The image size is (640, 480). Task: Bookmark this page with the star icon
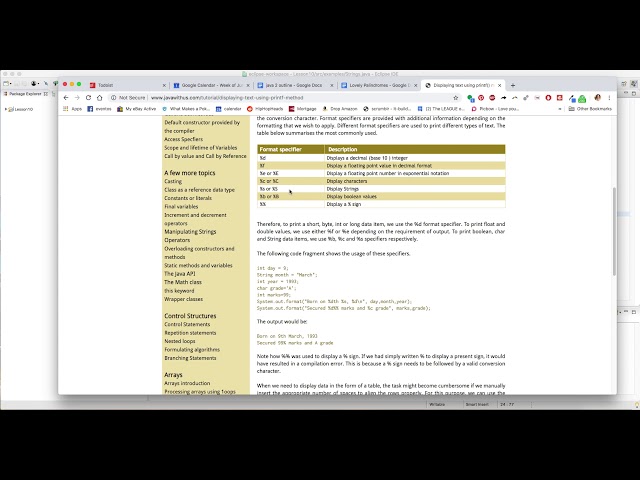(x=456, y=98)
